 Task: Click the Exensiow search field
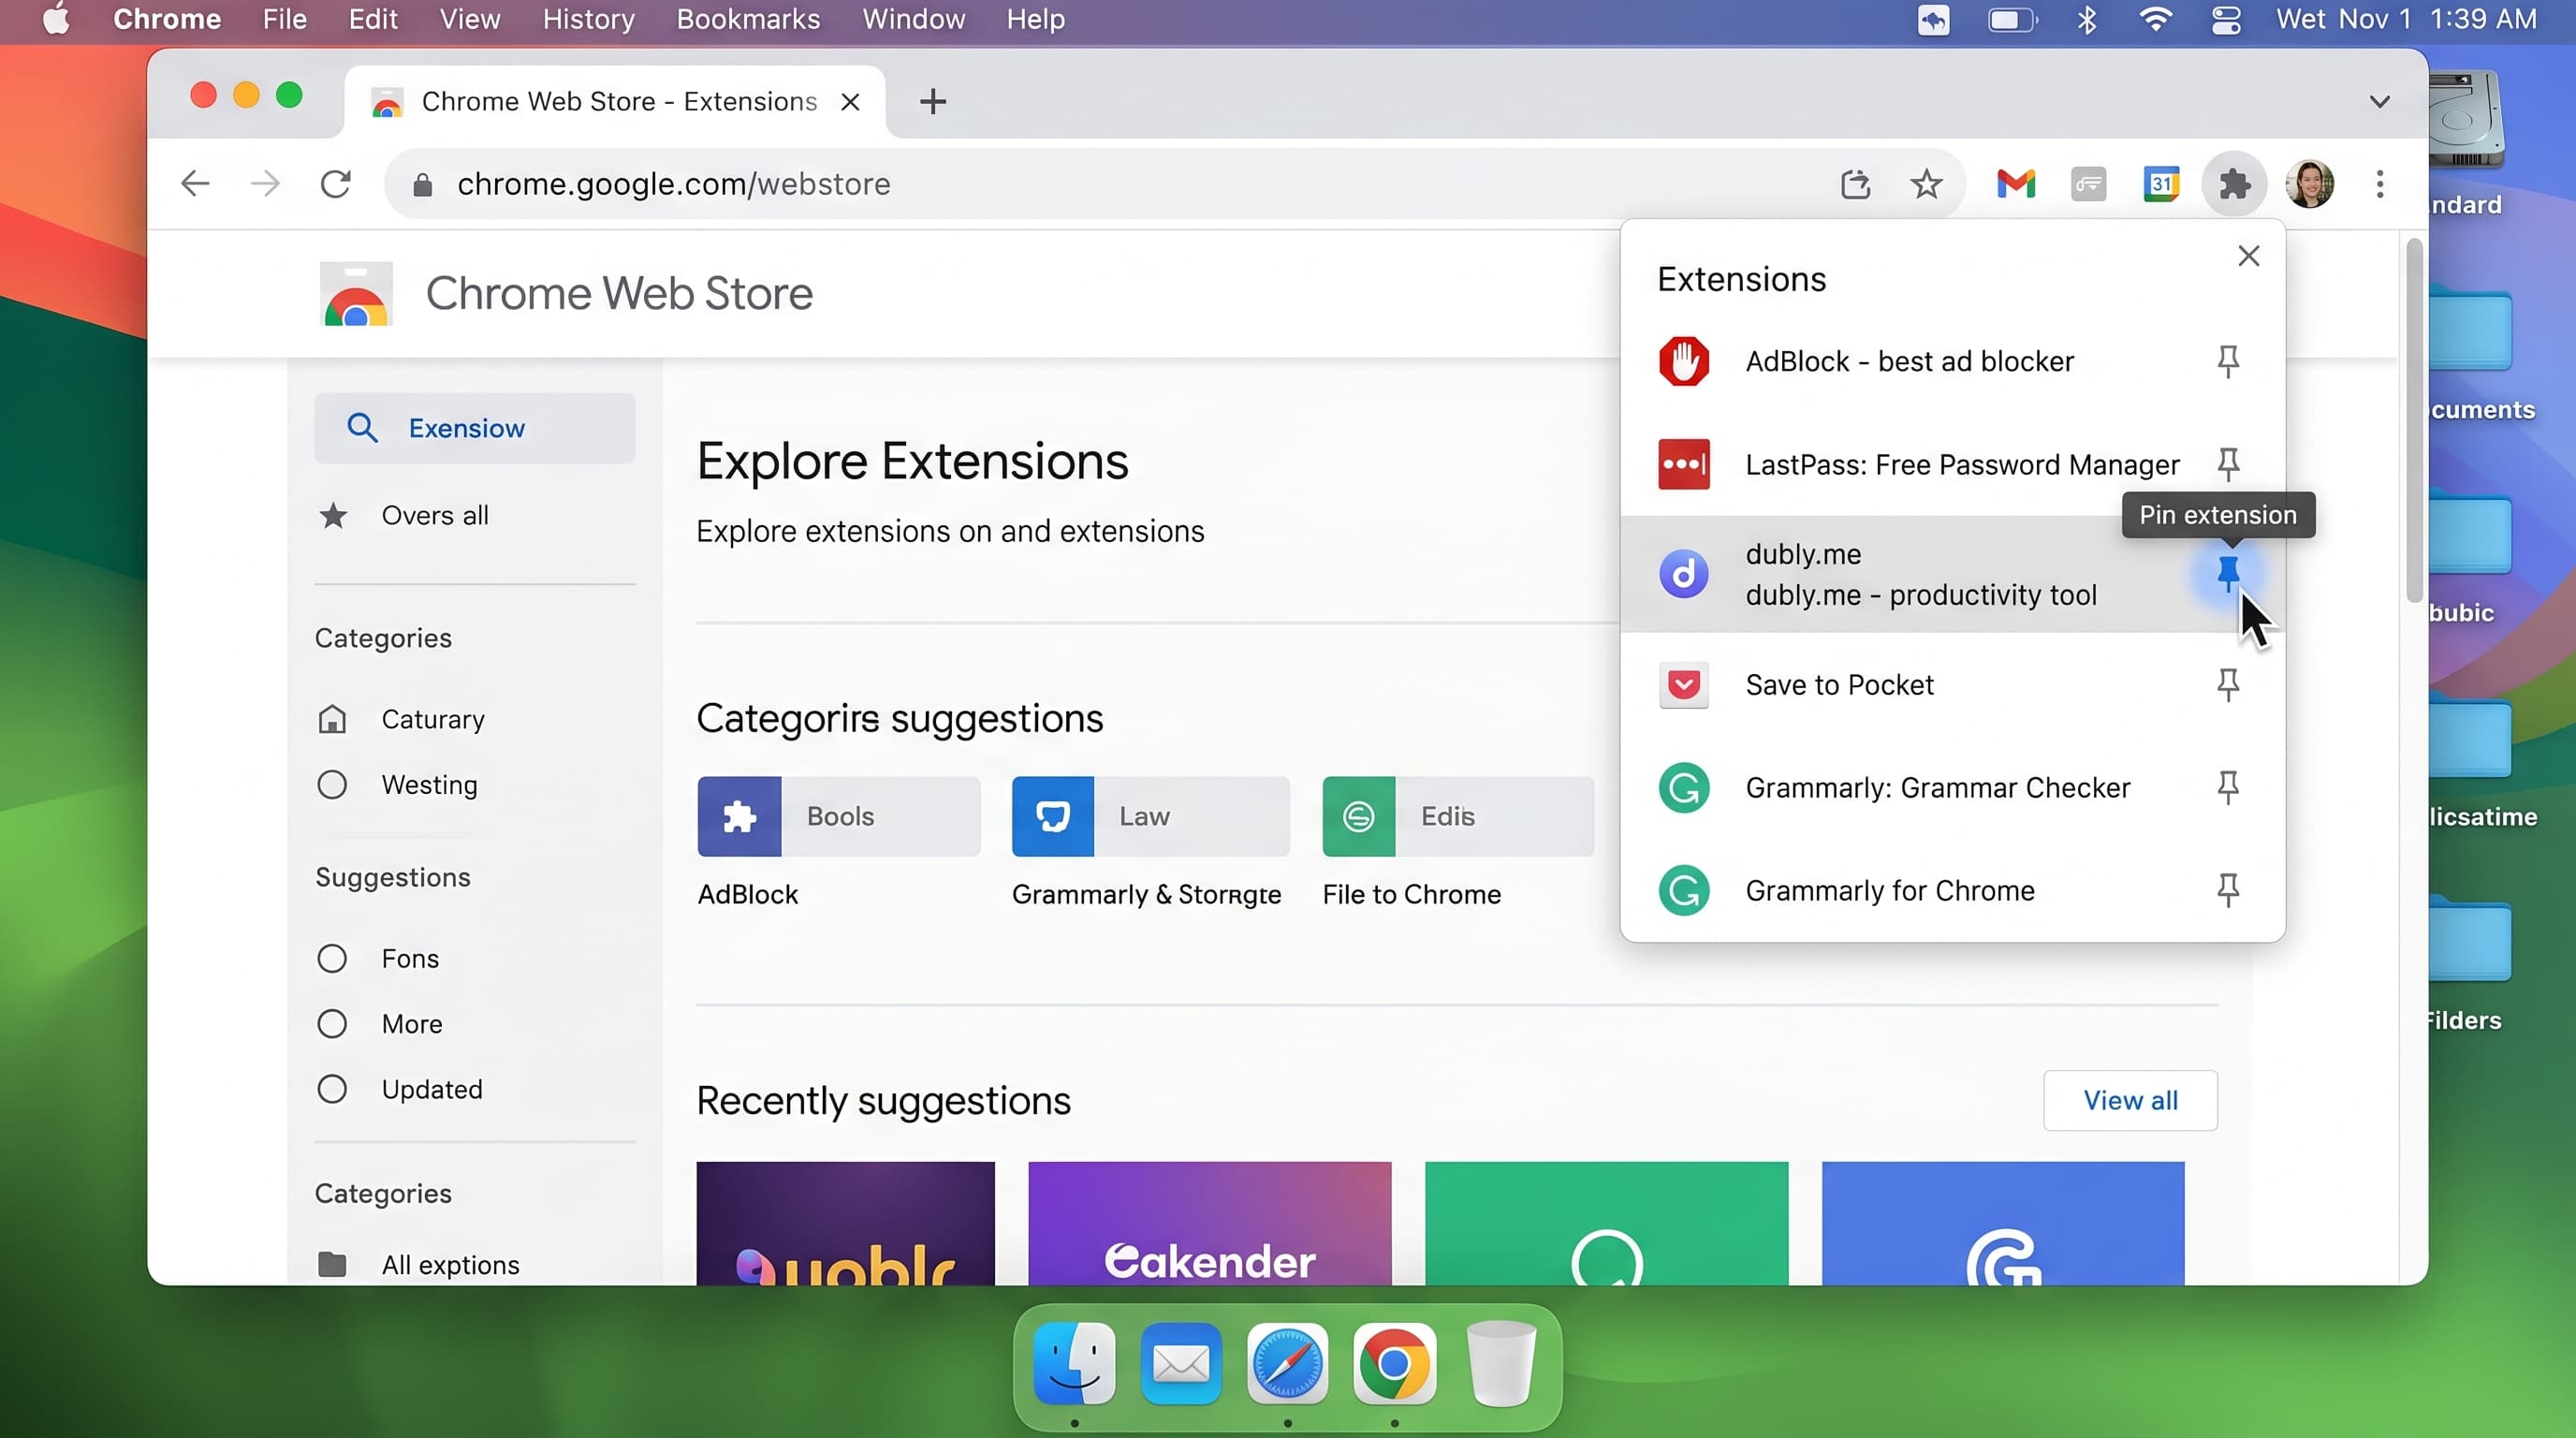coord(474,428)
